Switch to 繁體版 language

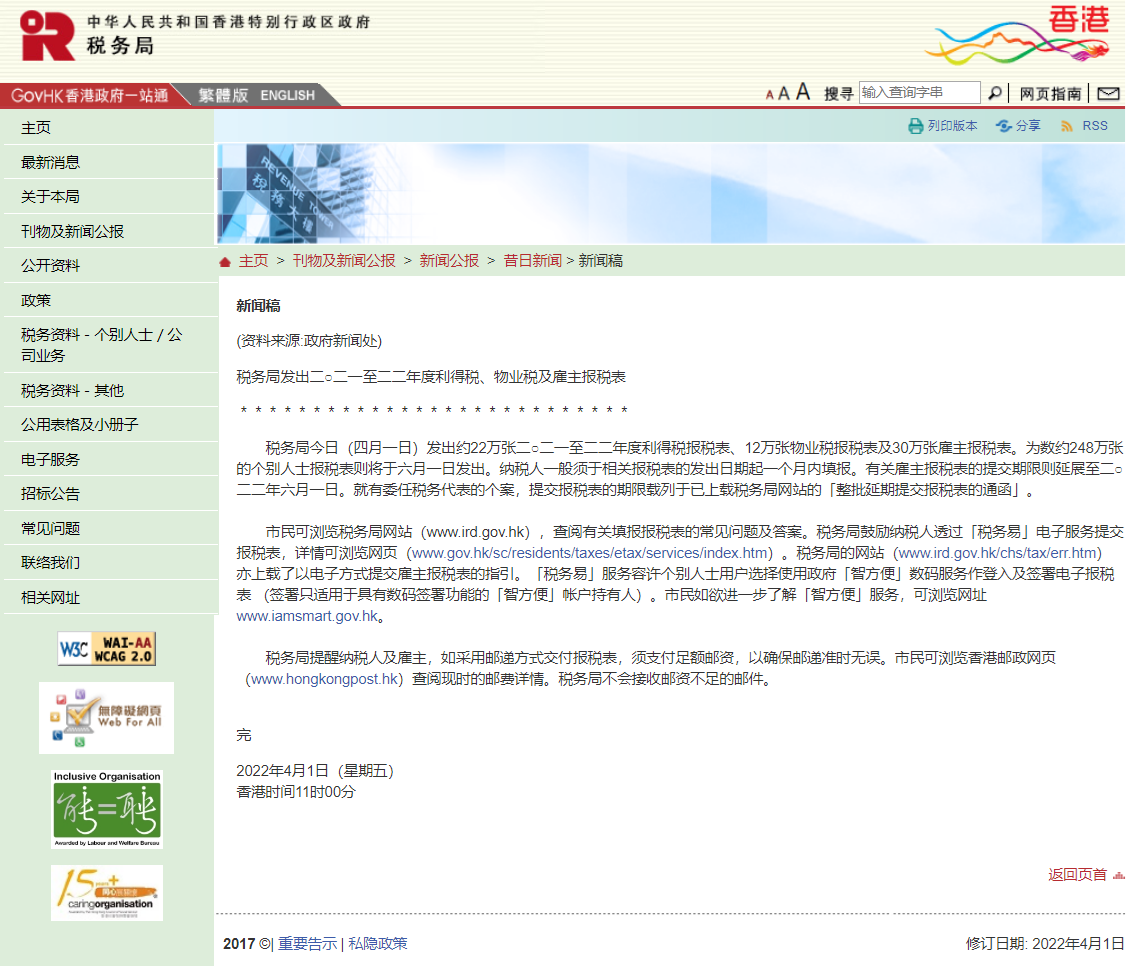[223, 95]
